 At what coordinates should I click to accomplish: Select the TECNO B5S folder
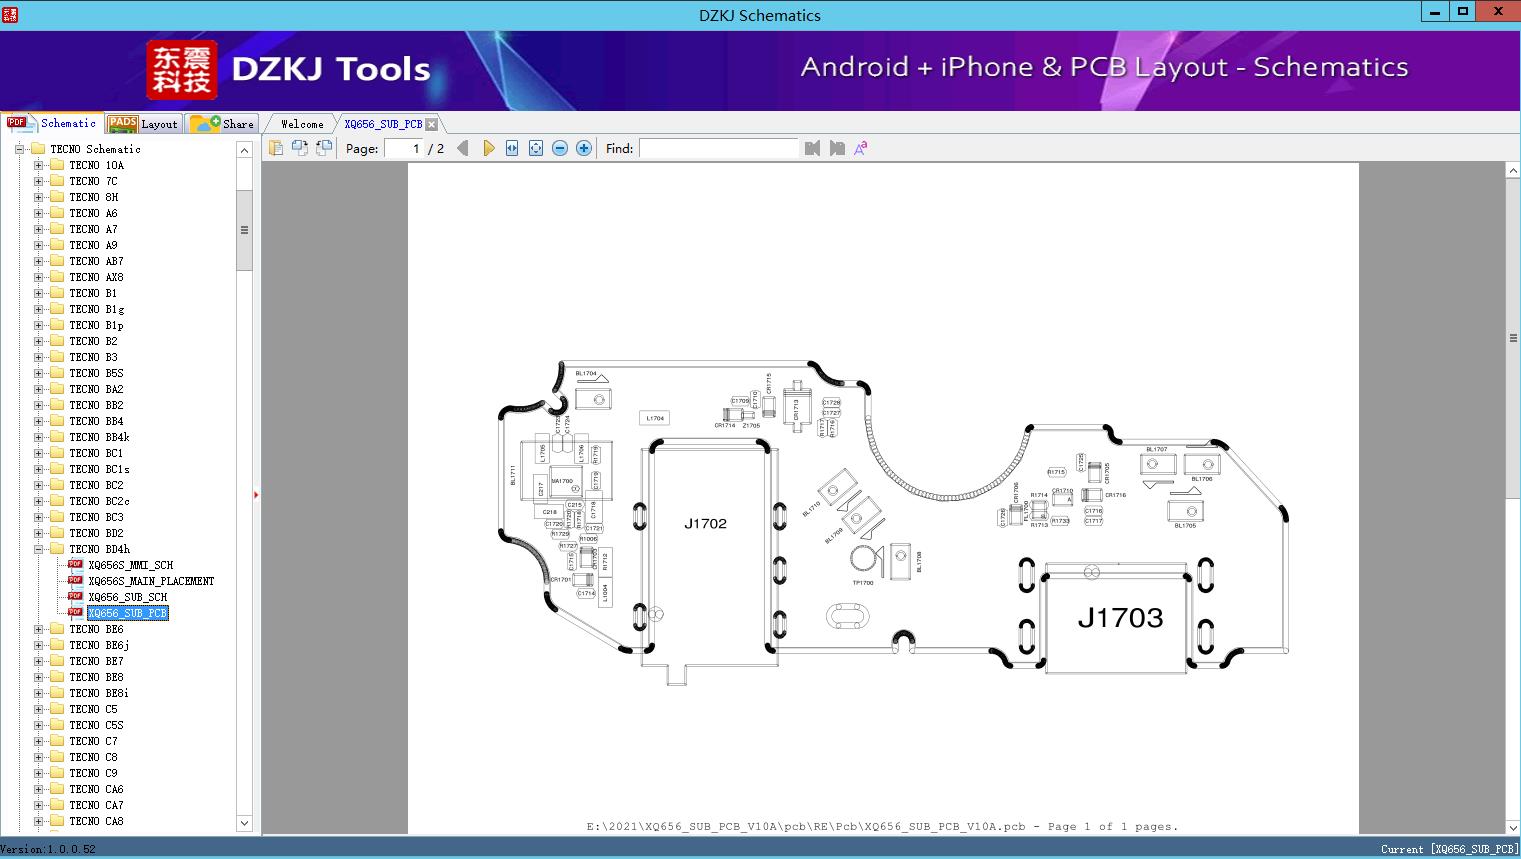(x=96, y=373)
